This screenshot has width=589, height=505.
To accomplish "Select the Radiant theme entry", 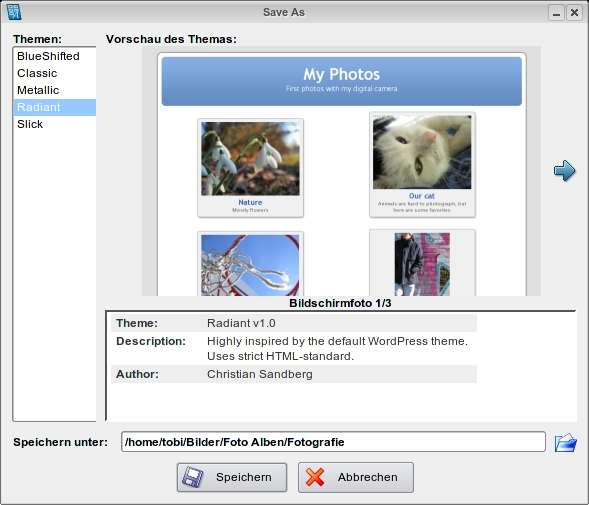I will (55, 107).
